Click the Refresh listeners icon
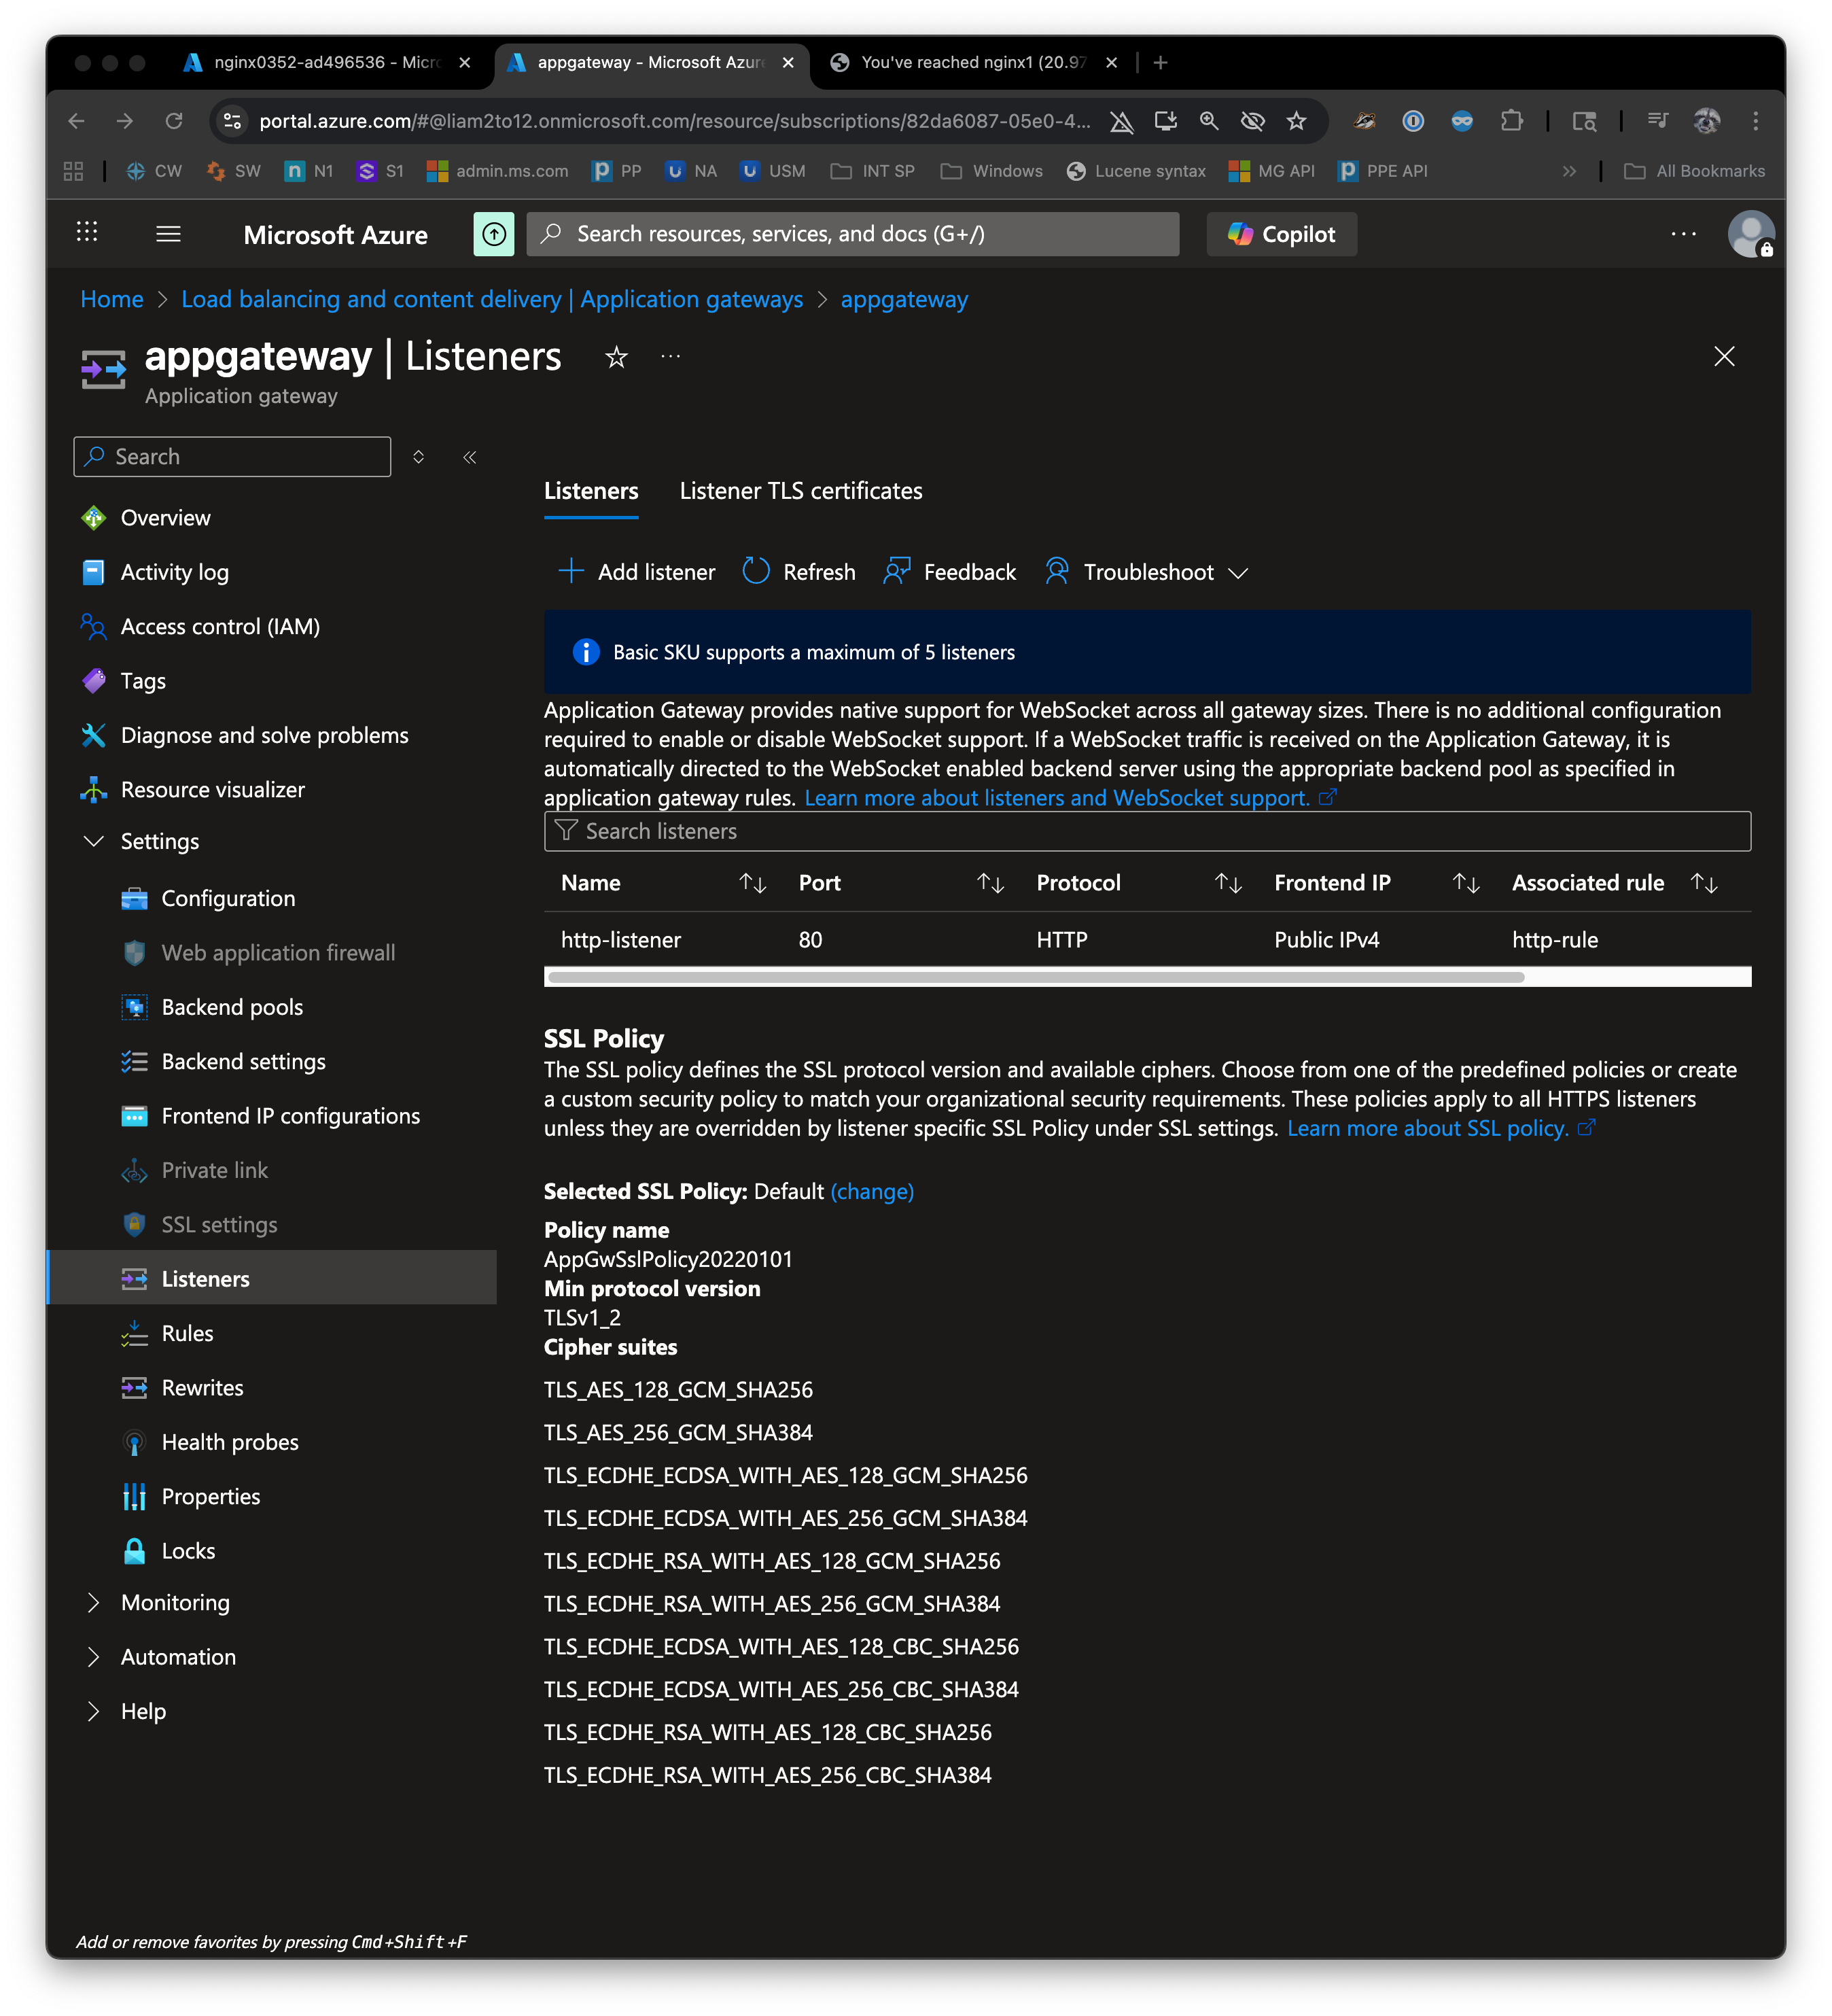Viewport: 1832px width, 2016px height. (756, 571)
